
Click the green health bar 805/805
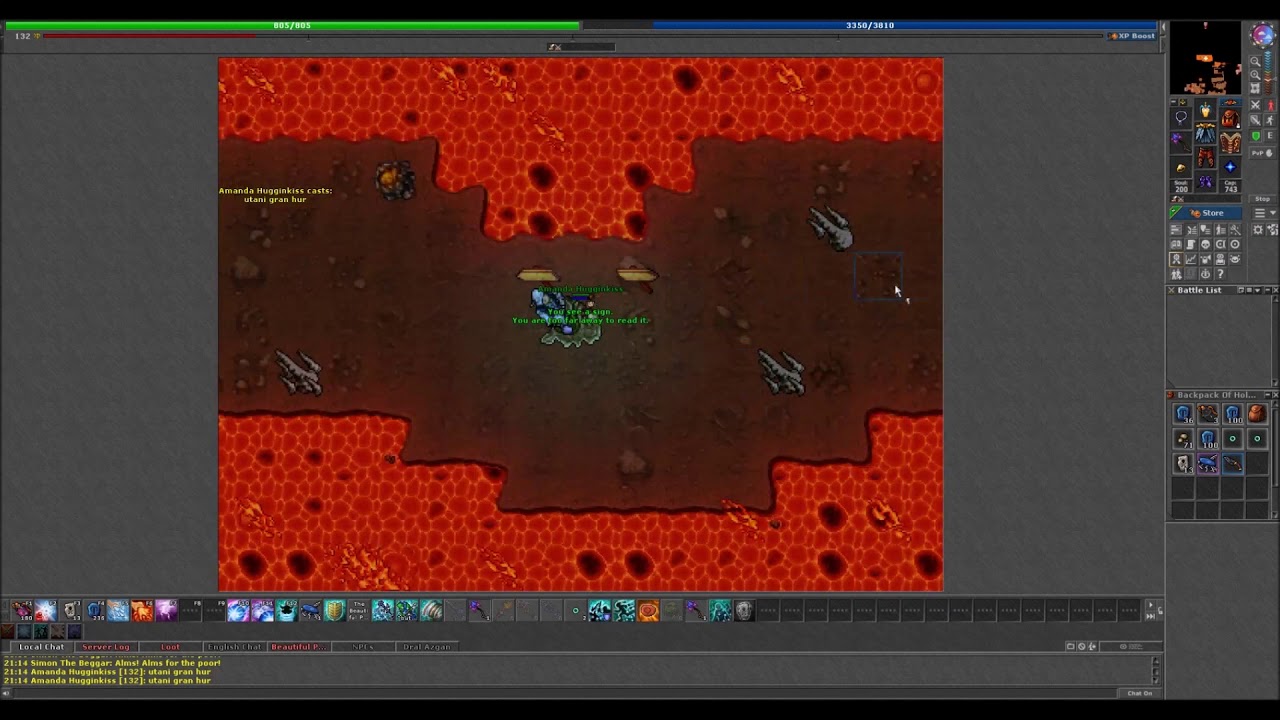click(292, 25)
